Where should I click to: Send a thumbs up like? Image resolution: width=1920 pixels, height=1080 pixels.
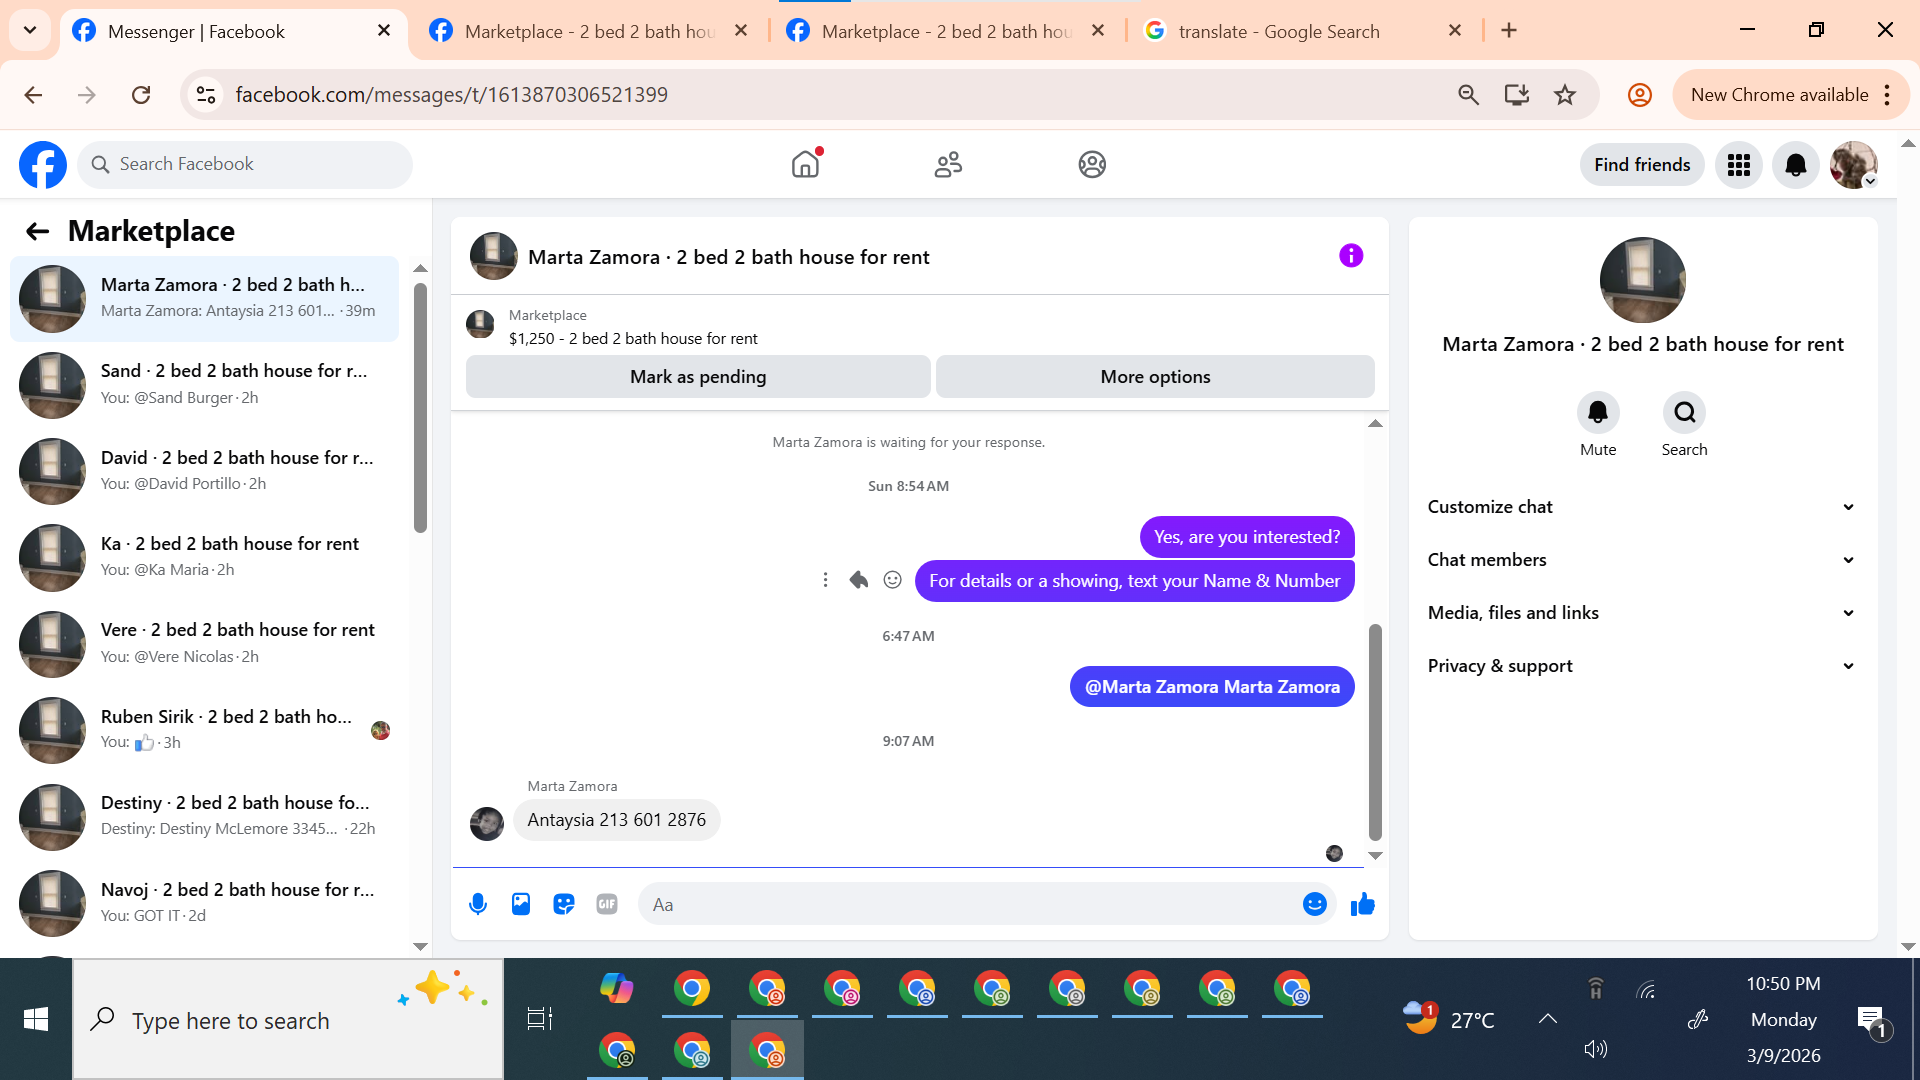click(1363, 904)
